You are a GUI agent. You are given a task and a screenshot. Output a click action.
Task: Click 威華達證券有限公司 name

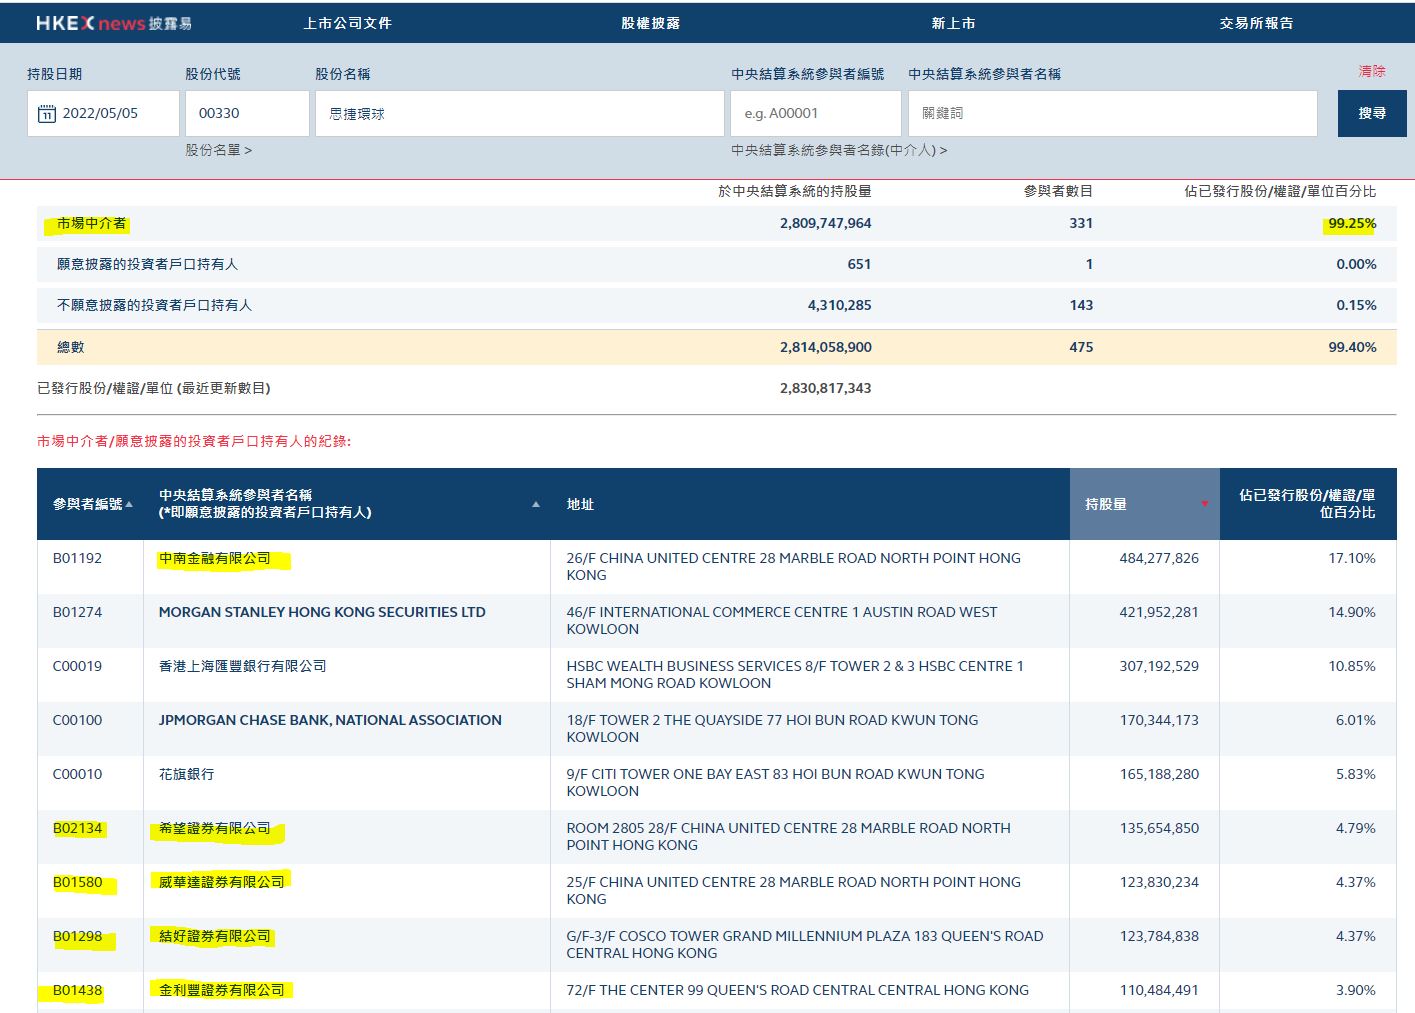222,883
